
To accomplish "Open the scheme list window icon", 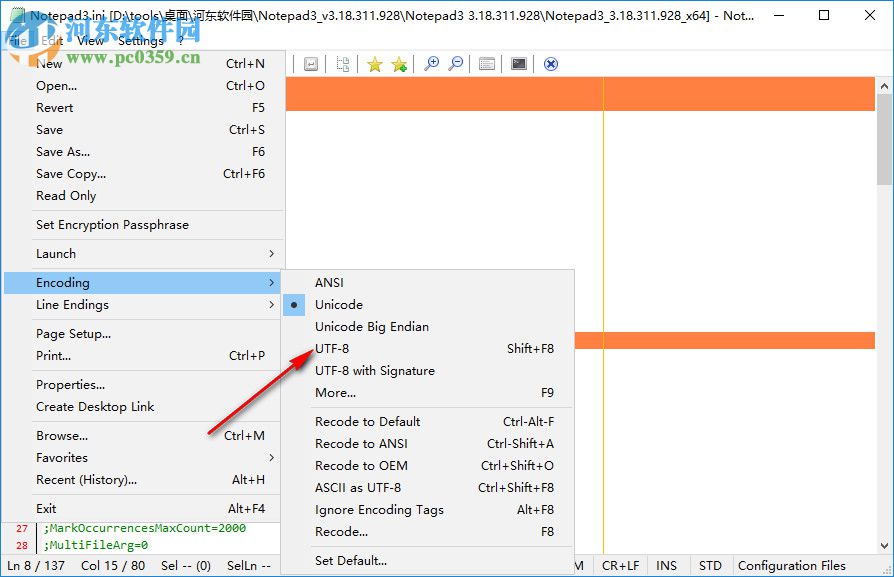I will pyautogui.click(x=487, y=64).
